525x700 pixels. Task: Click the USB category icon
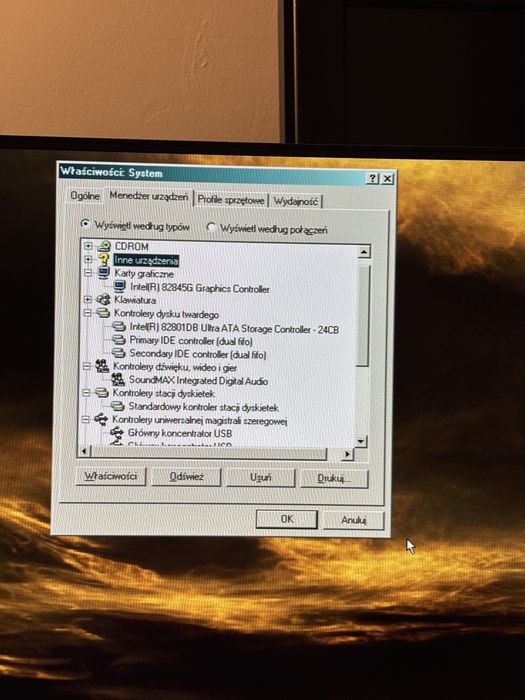pyautogui.click(x=101, y=420)
